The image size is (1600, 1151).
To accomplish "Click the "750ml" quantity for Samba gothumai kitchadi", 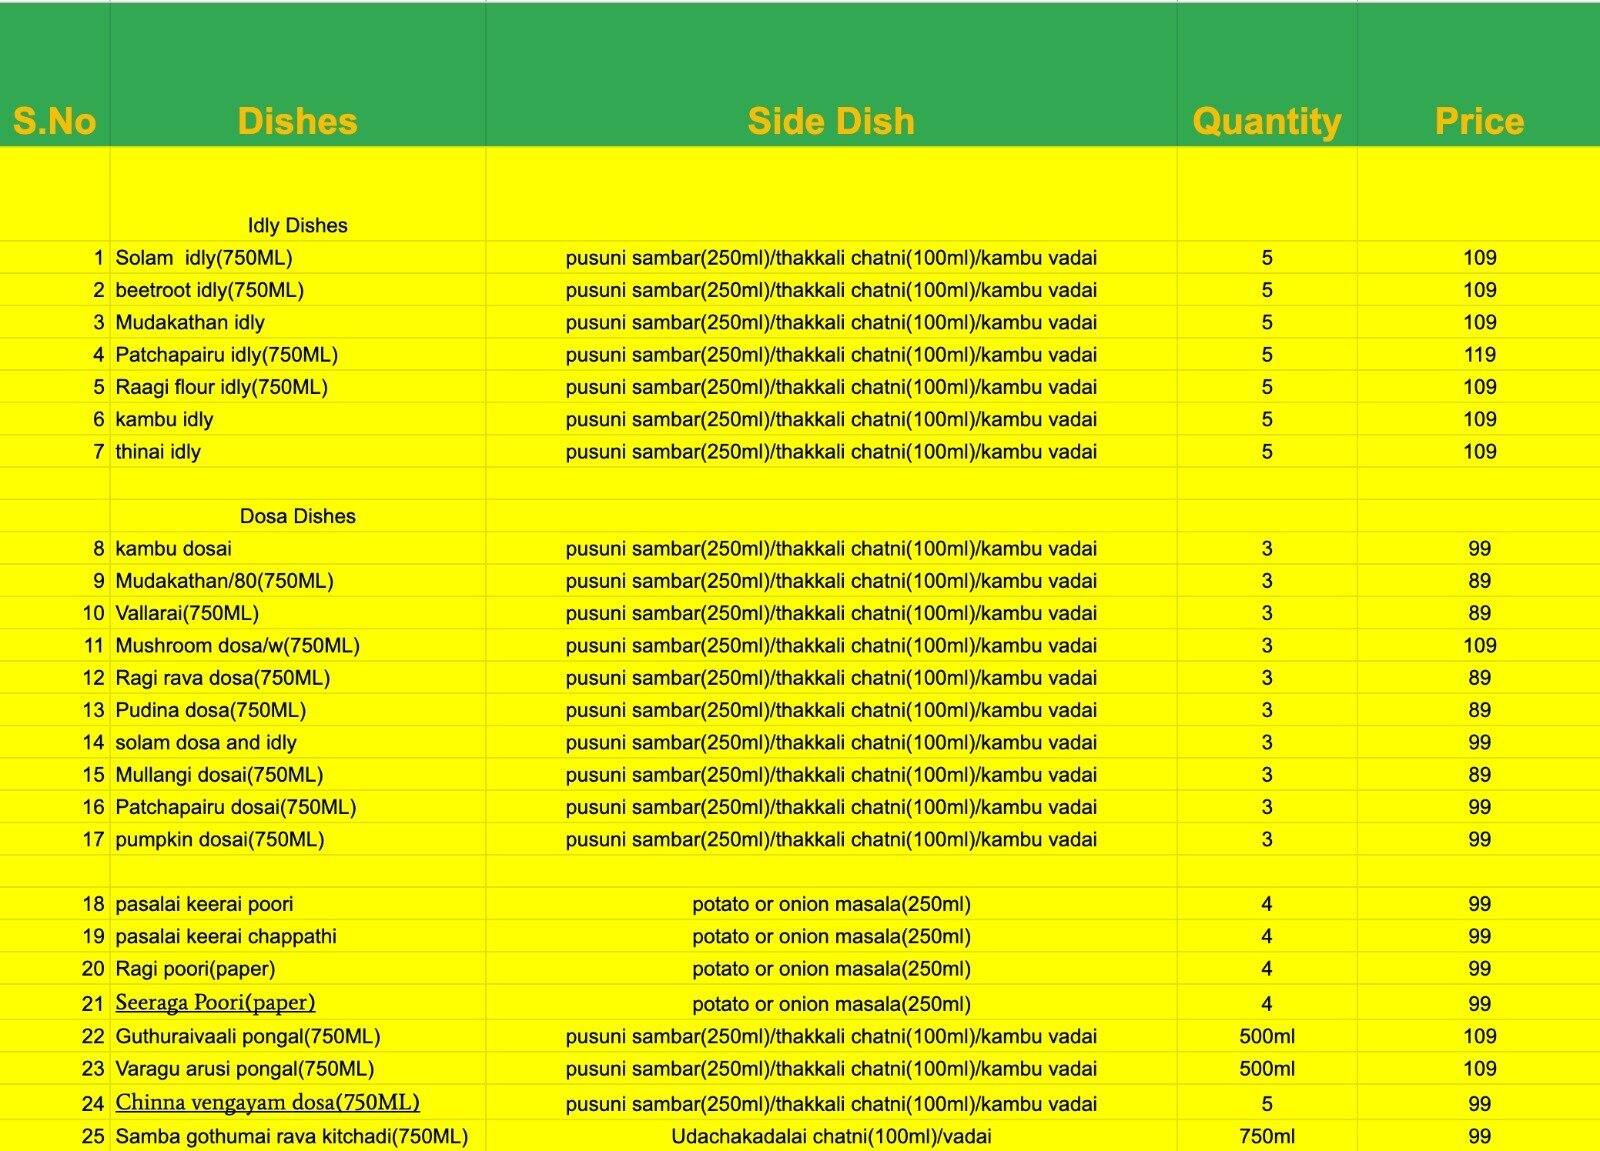I will (x=1267, y=1136).
